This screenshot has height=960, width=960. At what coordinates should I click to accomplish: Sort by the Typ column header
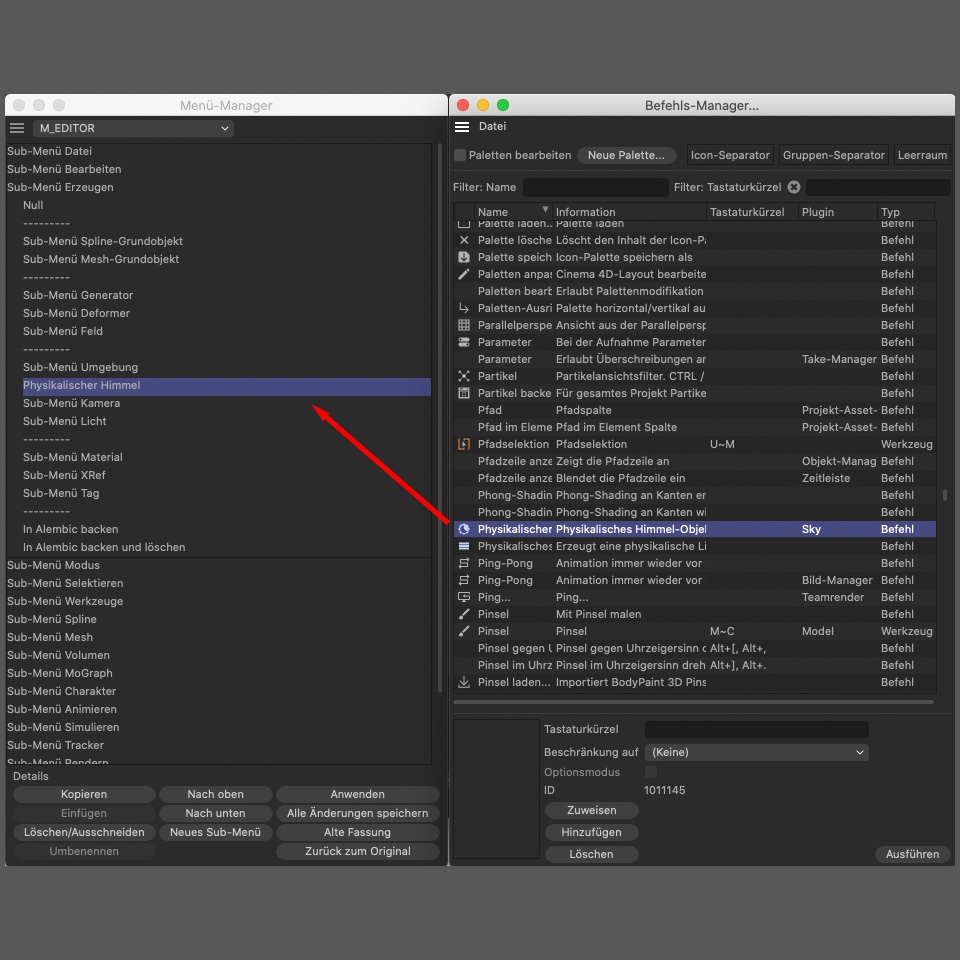click(906, 212)
